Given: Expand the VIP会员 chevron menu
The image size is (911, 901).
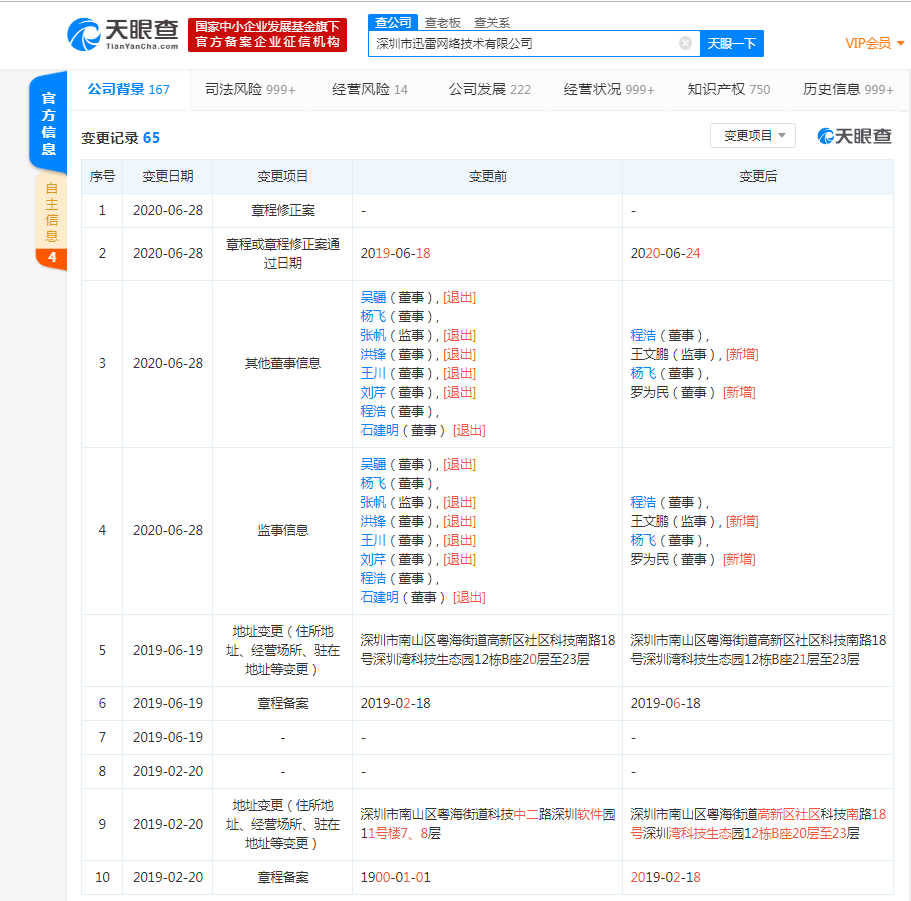Looking at the screenshot, I should click(901, 44).
